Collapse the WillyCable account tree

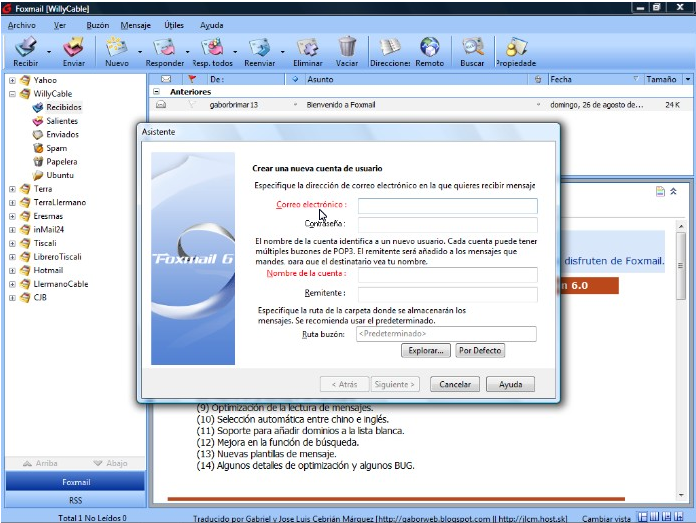point(12,94)
